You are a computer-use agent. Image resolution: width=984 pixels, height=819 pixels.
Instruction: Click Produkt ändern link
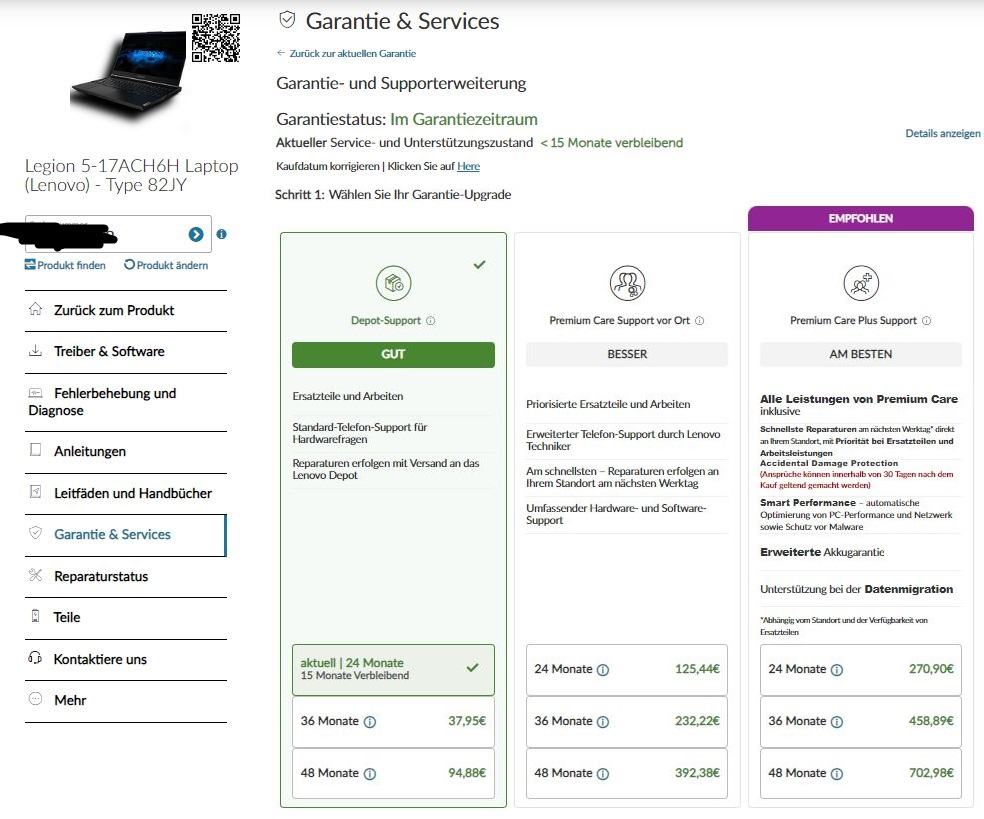point(166,265)
